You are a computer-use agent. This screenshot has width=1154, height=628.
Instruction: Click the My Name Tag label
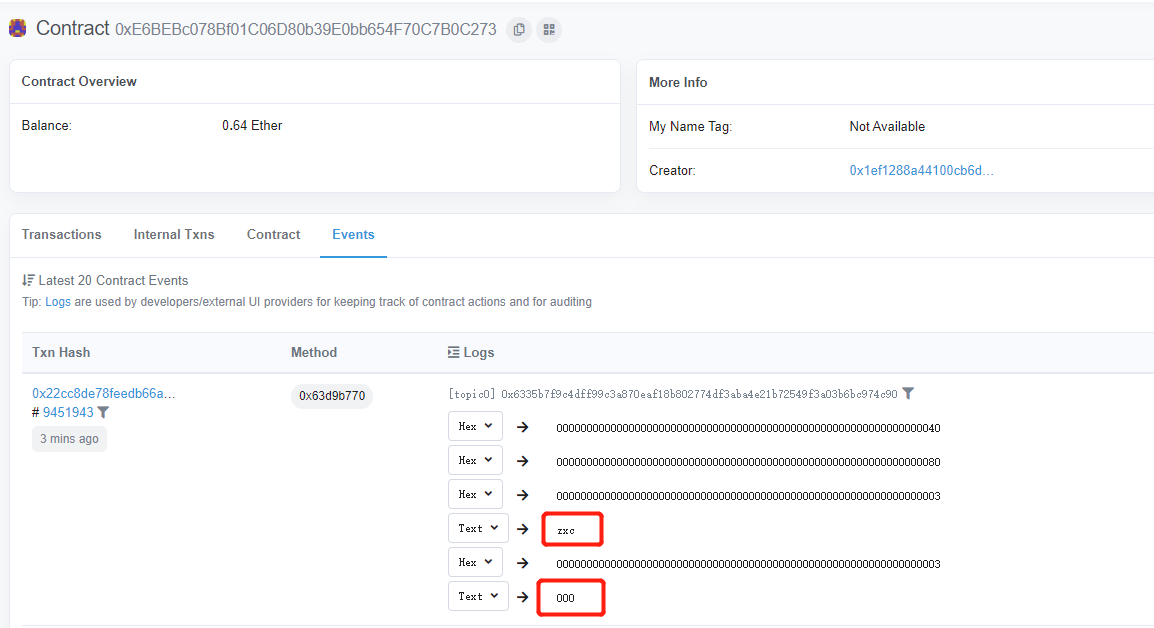click(690, 127)
